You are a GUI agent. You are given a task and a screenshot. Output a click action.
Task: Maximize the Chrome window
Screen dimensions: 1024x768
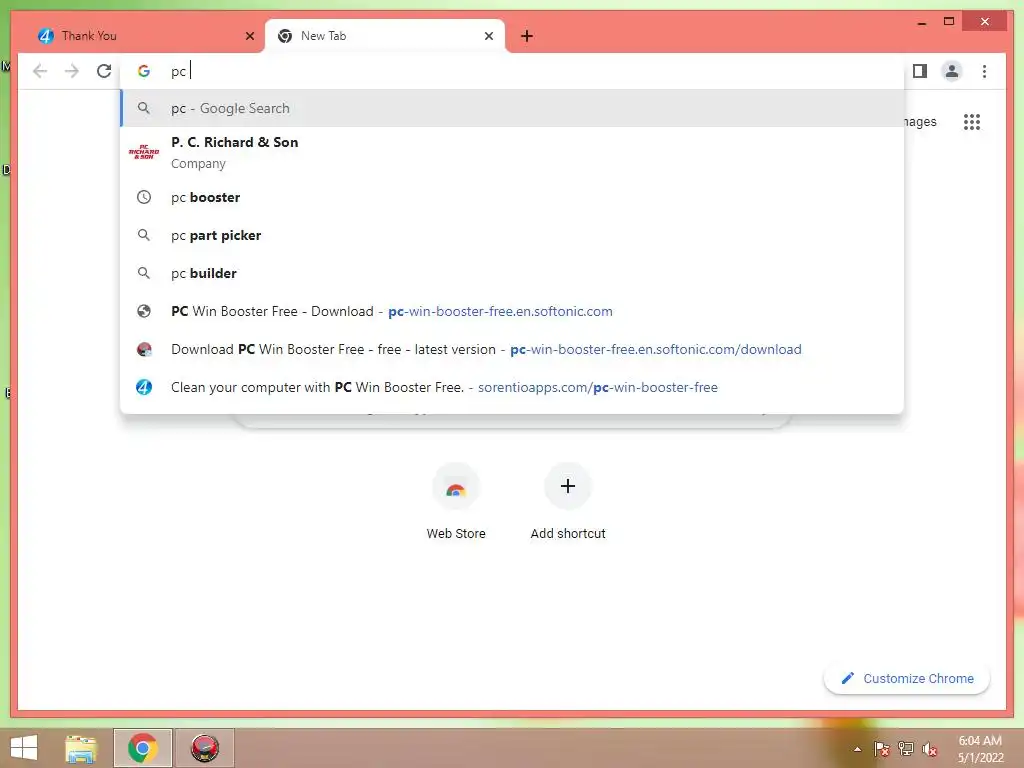pos(949,22)
